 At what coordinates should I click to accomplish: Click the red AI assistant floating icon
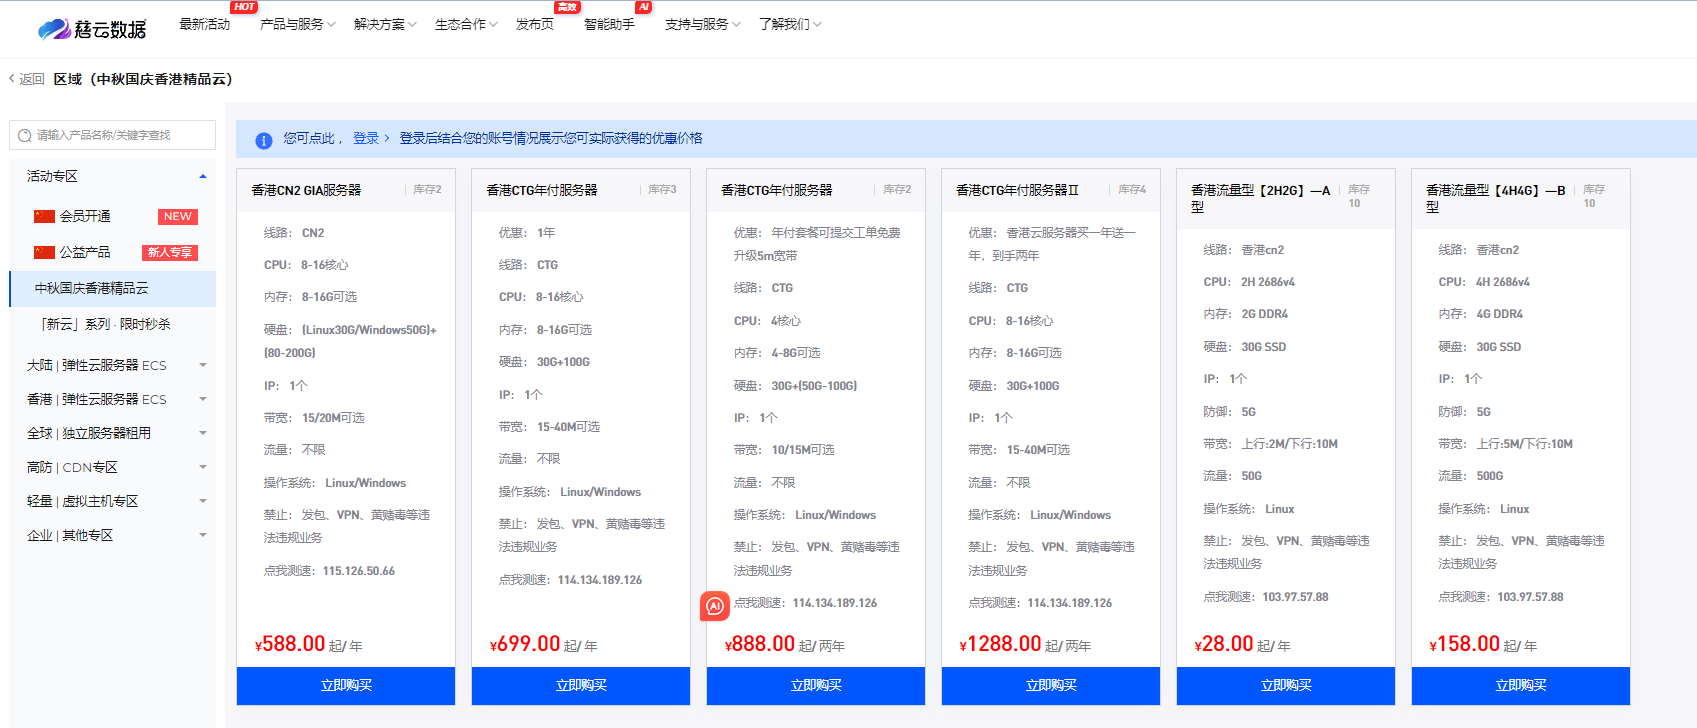(714, 606)
